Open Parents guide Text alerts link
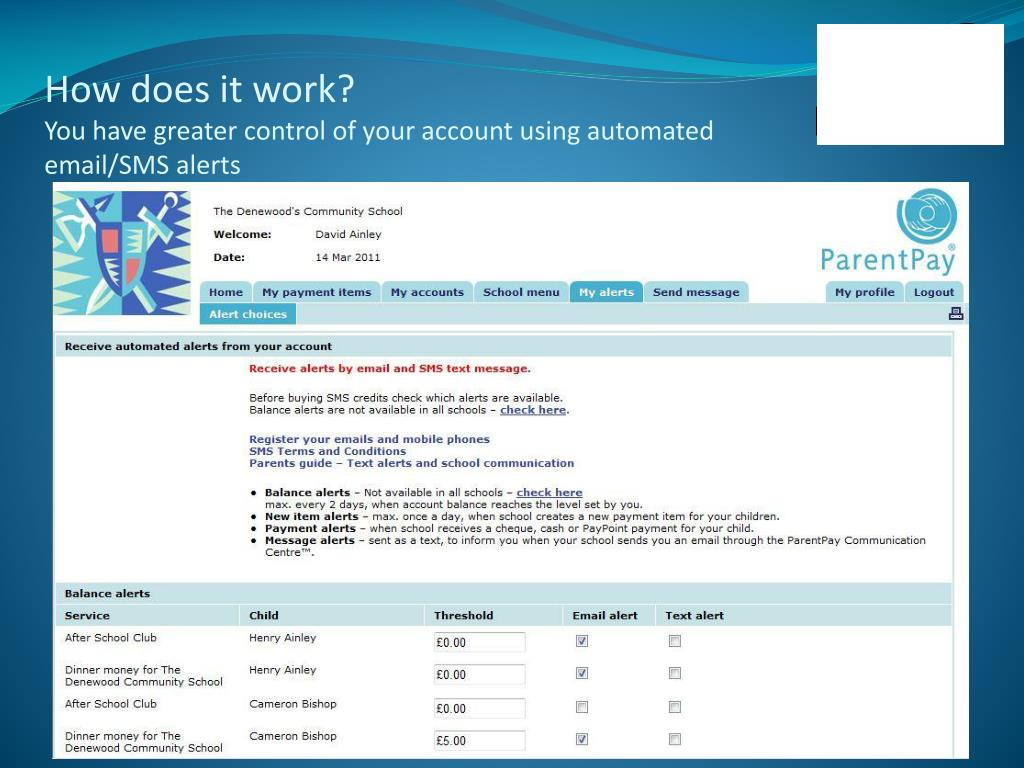The width and height of the screenshot is (1024, 768). coord(411,463)
